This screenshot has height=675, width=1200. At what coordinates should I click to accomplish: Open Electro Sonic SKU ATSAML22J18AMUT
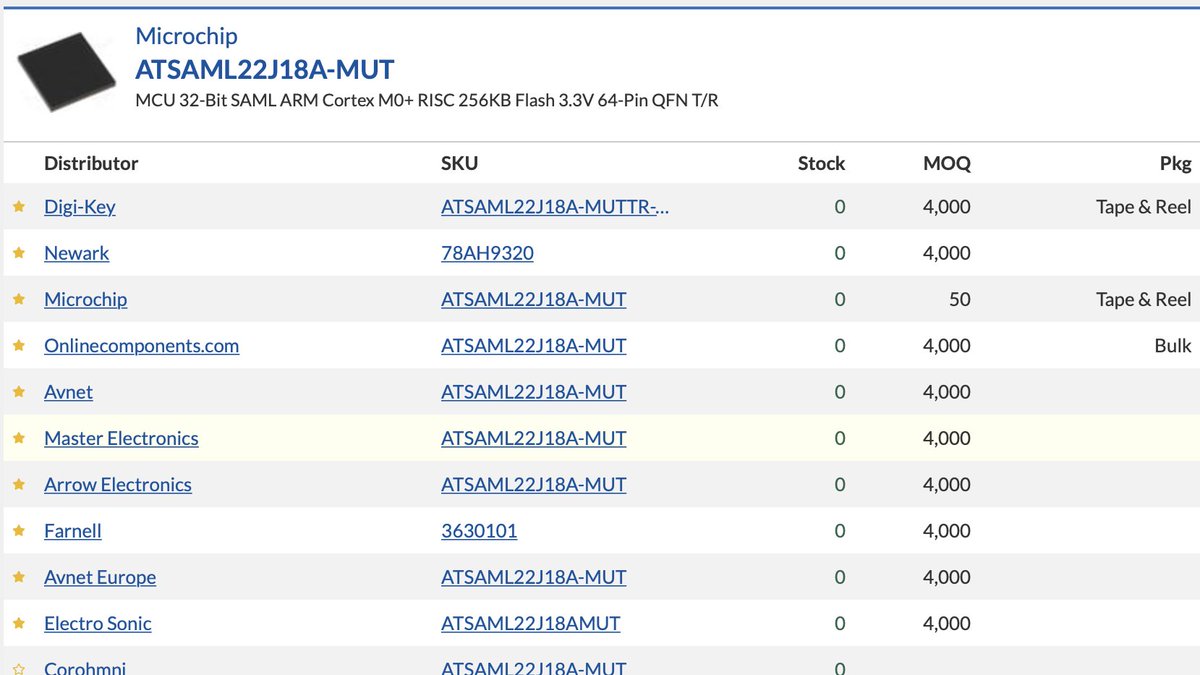click(531, 623)
